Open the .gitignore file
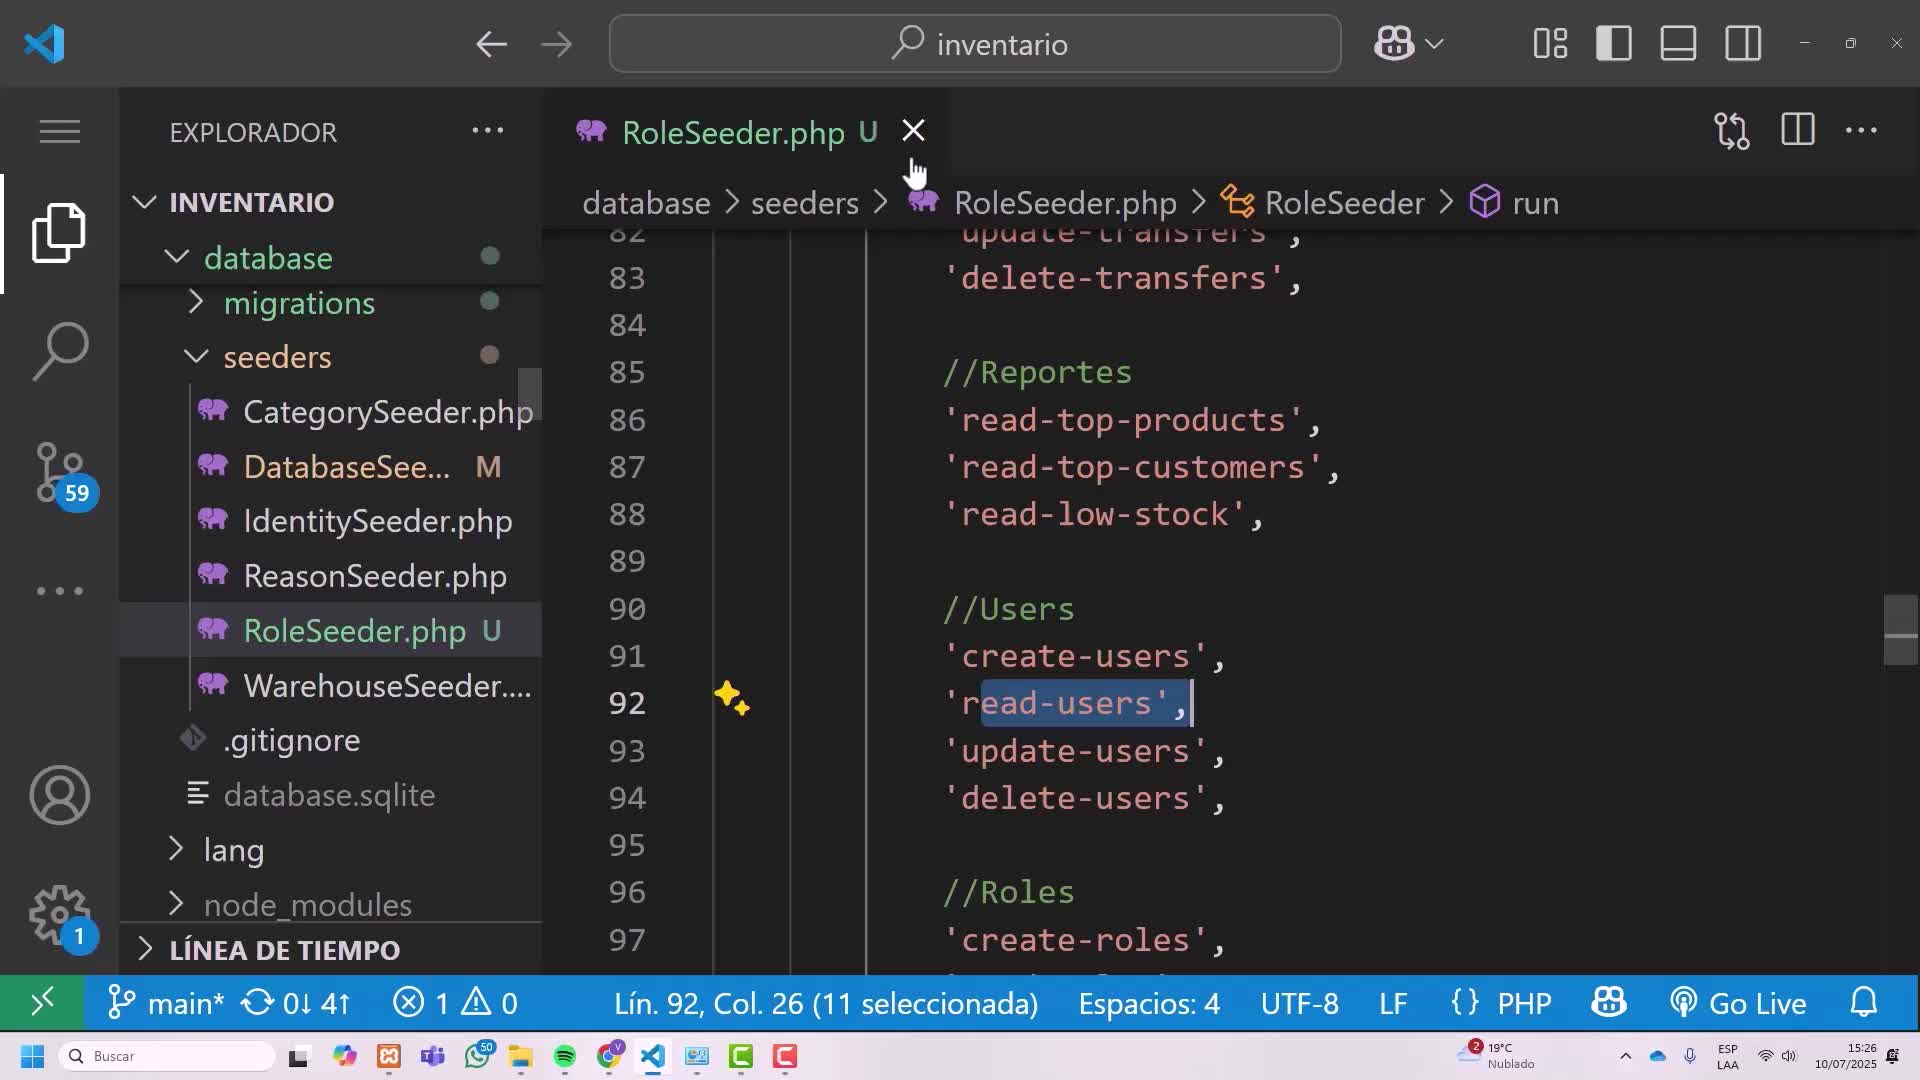Screen dimensions: 1920x1080 [291, 740]
